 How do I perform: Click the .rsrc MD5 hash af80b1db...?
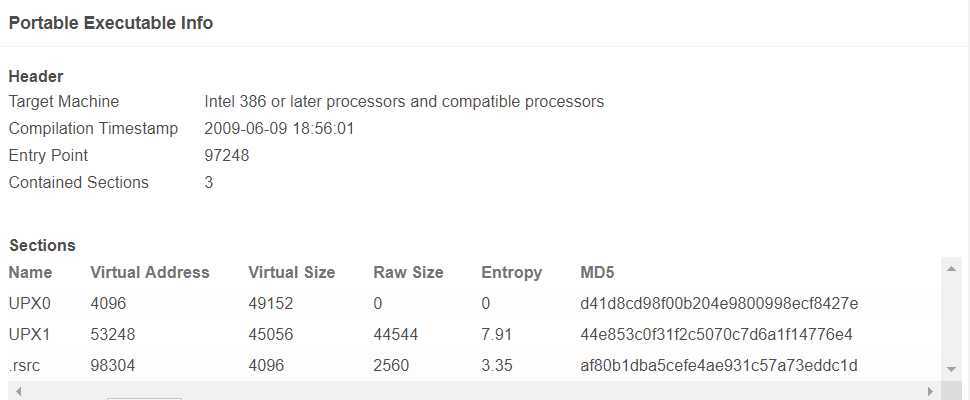pos(719,365)
